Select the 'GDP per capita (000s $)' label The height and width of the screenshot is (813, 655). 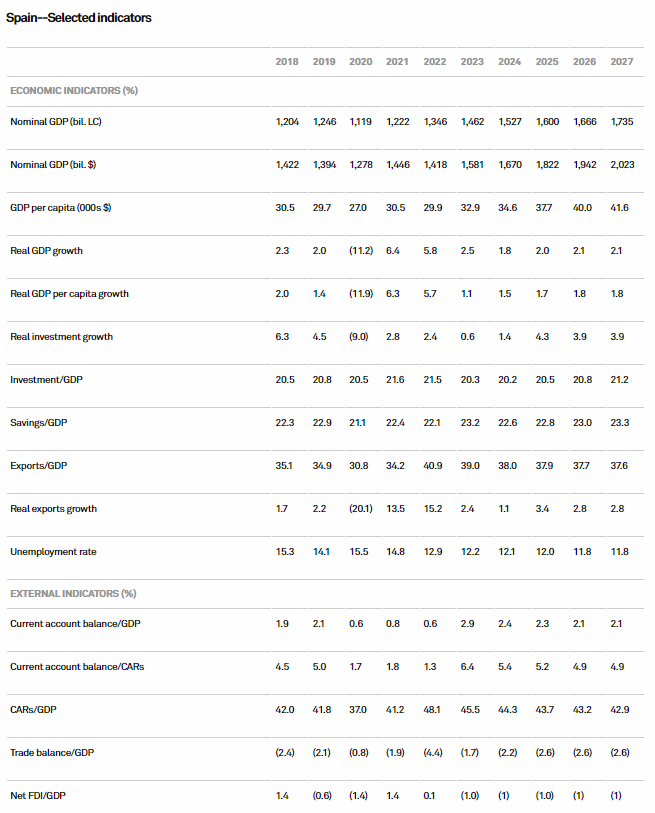click(60, 208)
